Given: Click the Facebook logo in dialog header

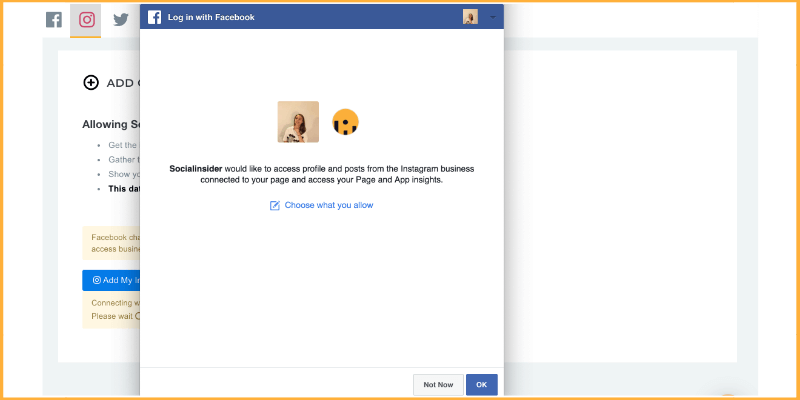Looking at the screenshot, I should point(155,17).
